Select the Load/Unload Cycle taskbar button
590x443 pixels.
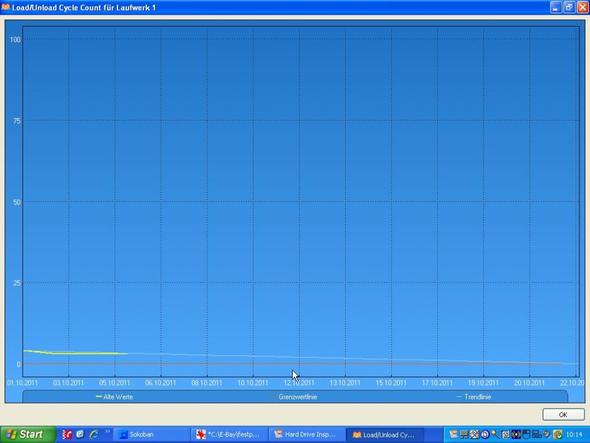click(x=385, y=435)
